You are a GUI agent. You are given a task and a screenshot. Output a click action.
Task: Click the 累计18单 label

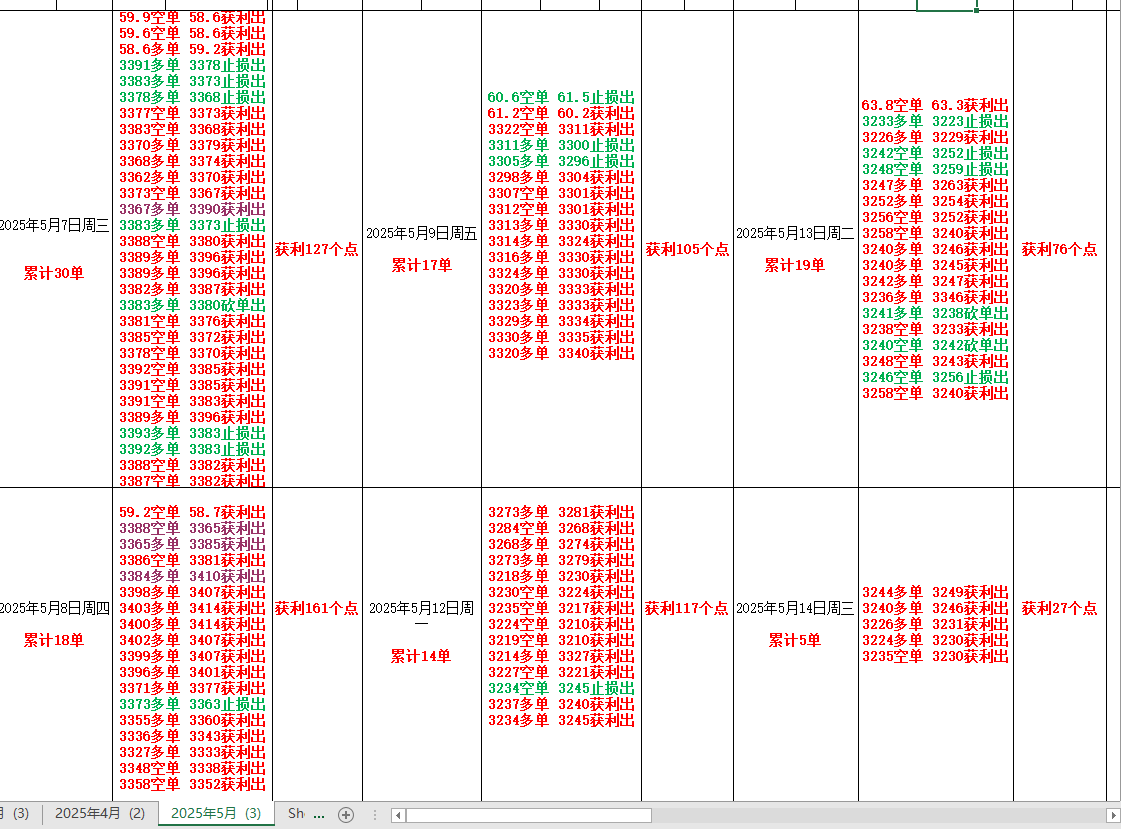[54, 640]
